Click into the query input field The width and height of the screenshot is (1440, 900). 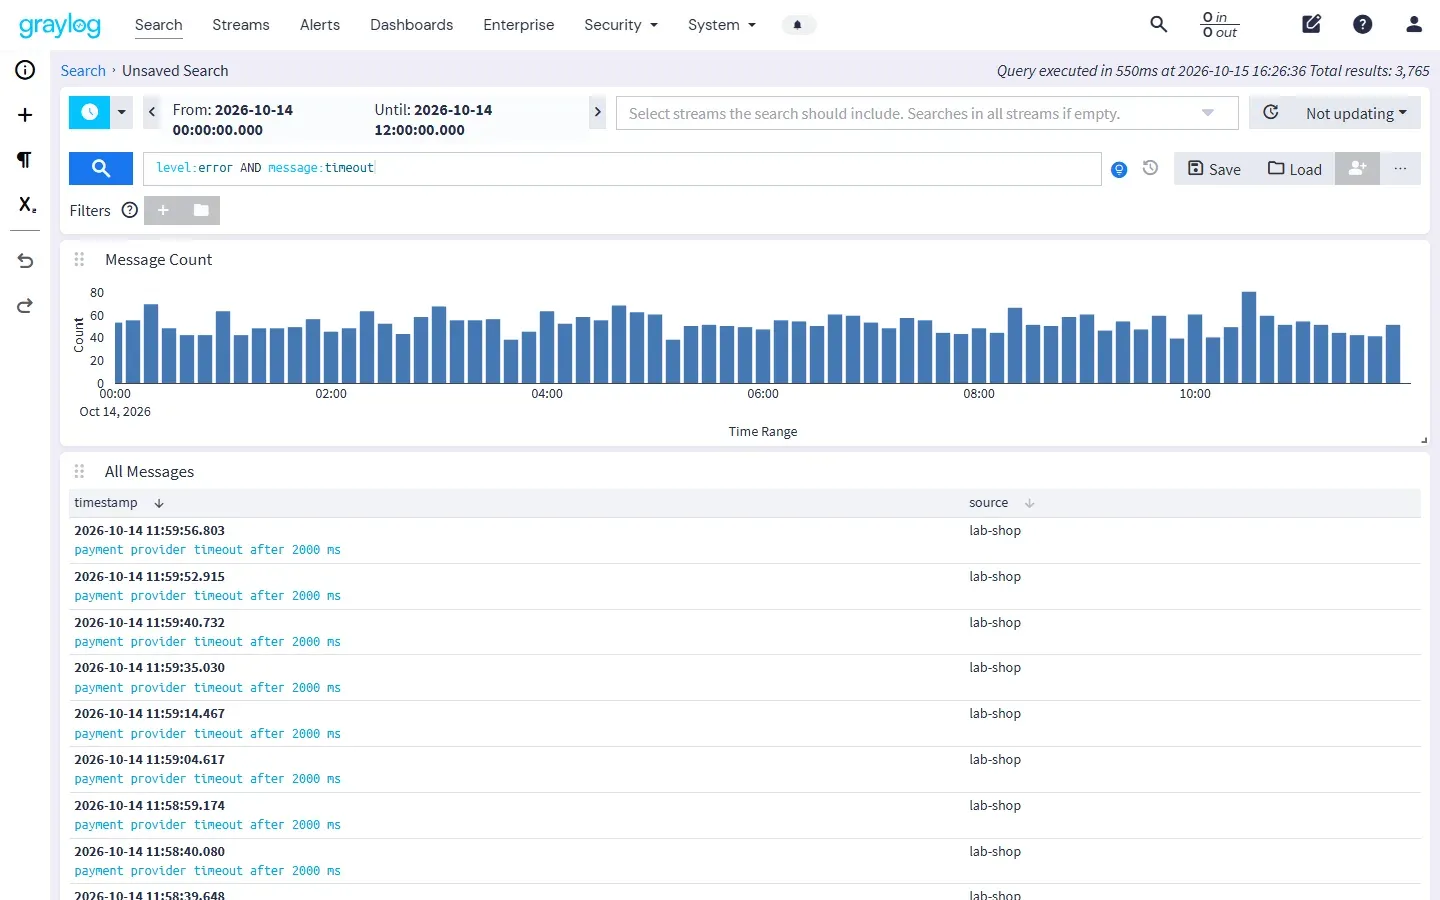[622, 168]
